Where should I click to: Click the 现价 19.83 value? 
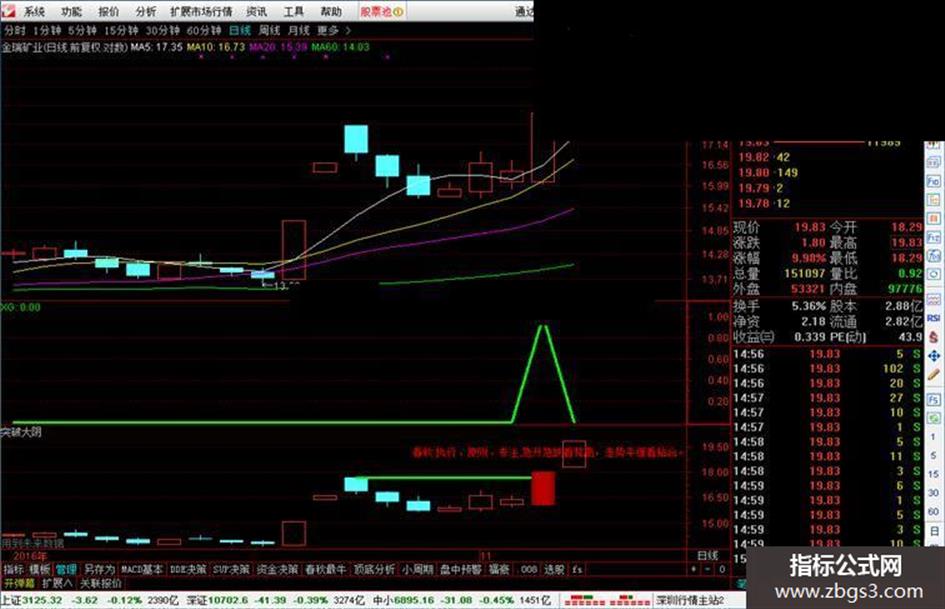tap(809, 227)
